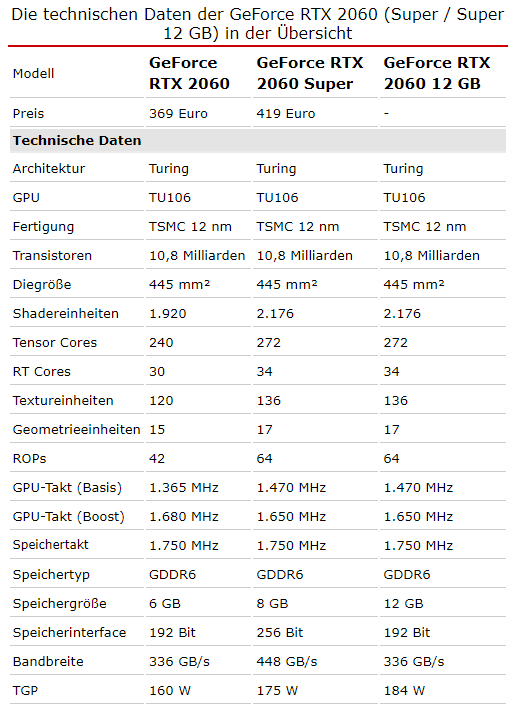Click the Geometrieeinheiten row label

click(77, 430)
